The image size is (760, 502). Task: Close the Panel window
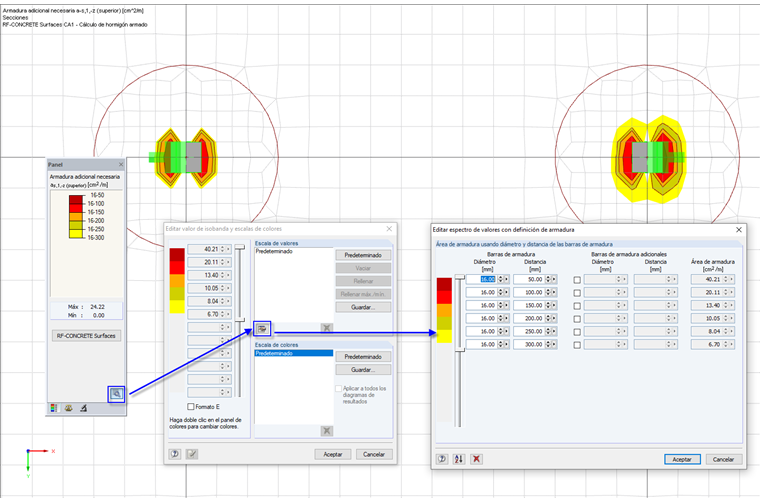coord(121,165)
